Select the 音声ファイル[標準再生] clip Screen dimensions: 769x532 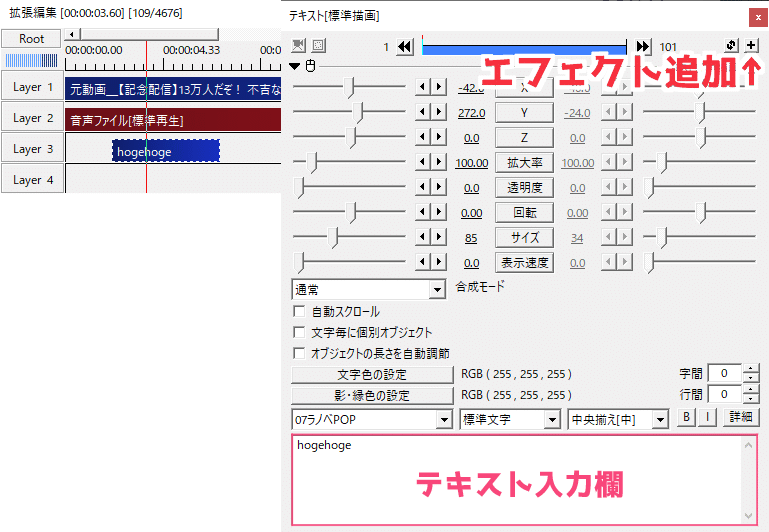coord(173,120)
